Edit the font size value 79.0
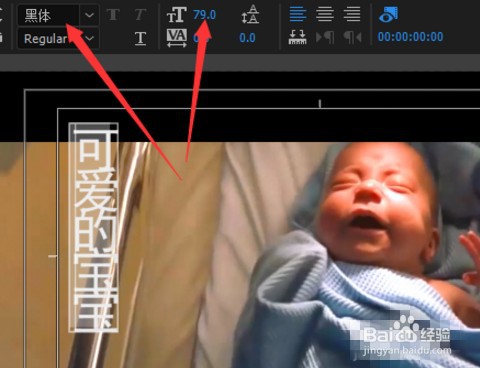The height and width of the screenshot is (368, 480). (x=204, y=15)
